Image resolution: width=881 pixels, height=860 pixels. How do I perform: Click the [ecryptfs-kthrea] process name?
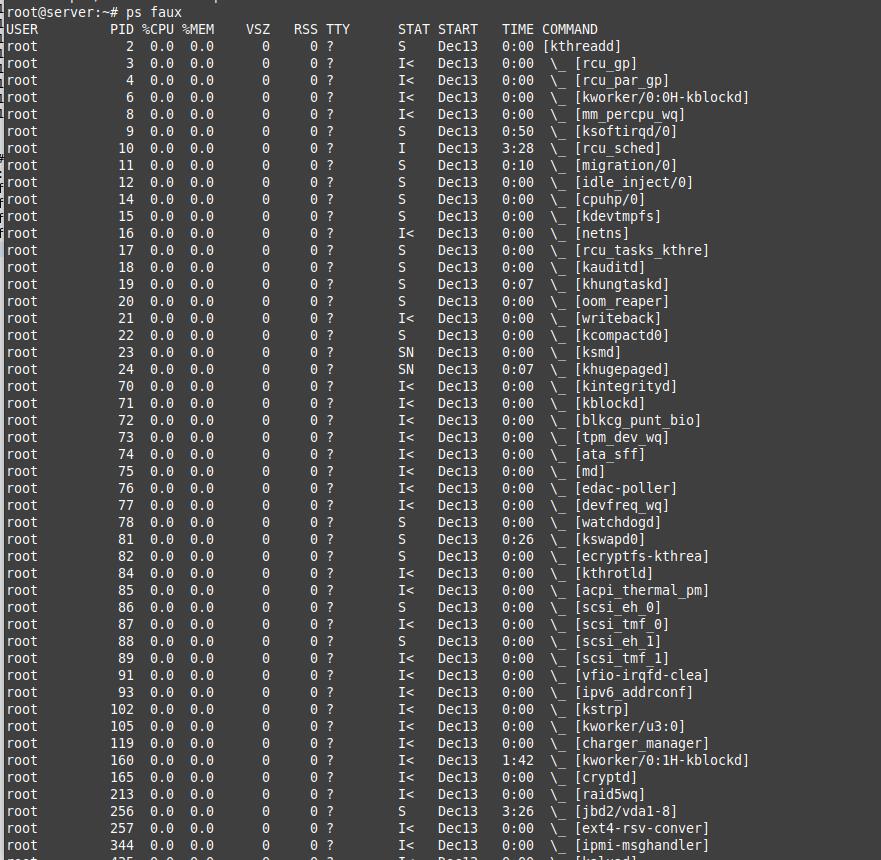pos(642,556)
